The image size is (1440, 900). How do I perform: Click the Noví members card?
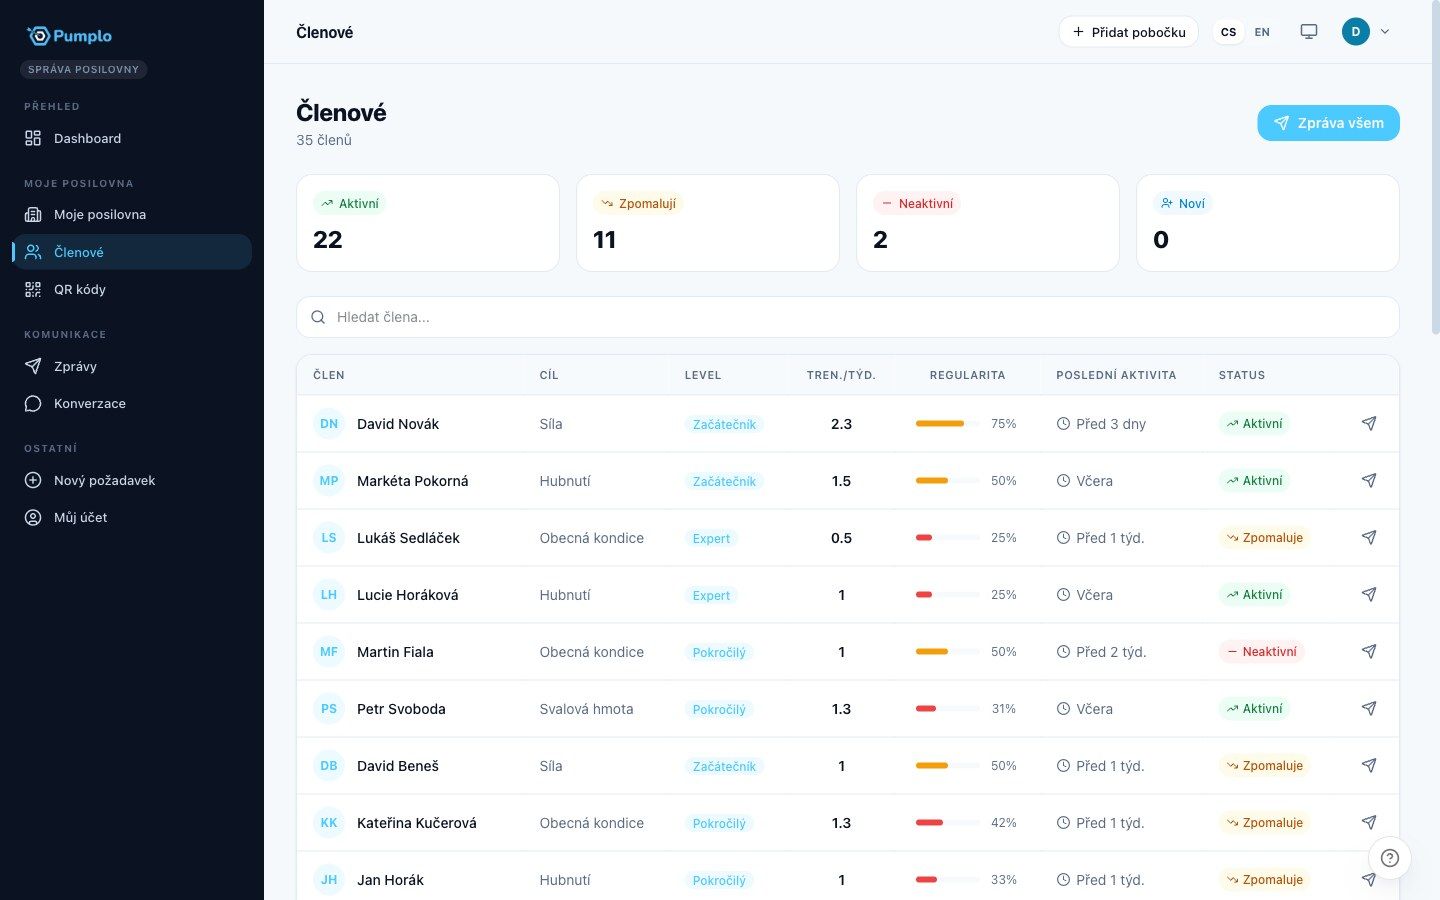pyautogui.click(x=1268, y=223)
